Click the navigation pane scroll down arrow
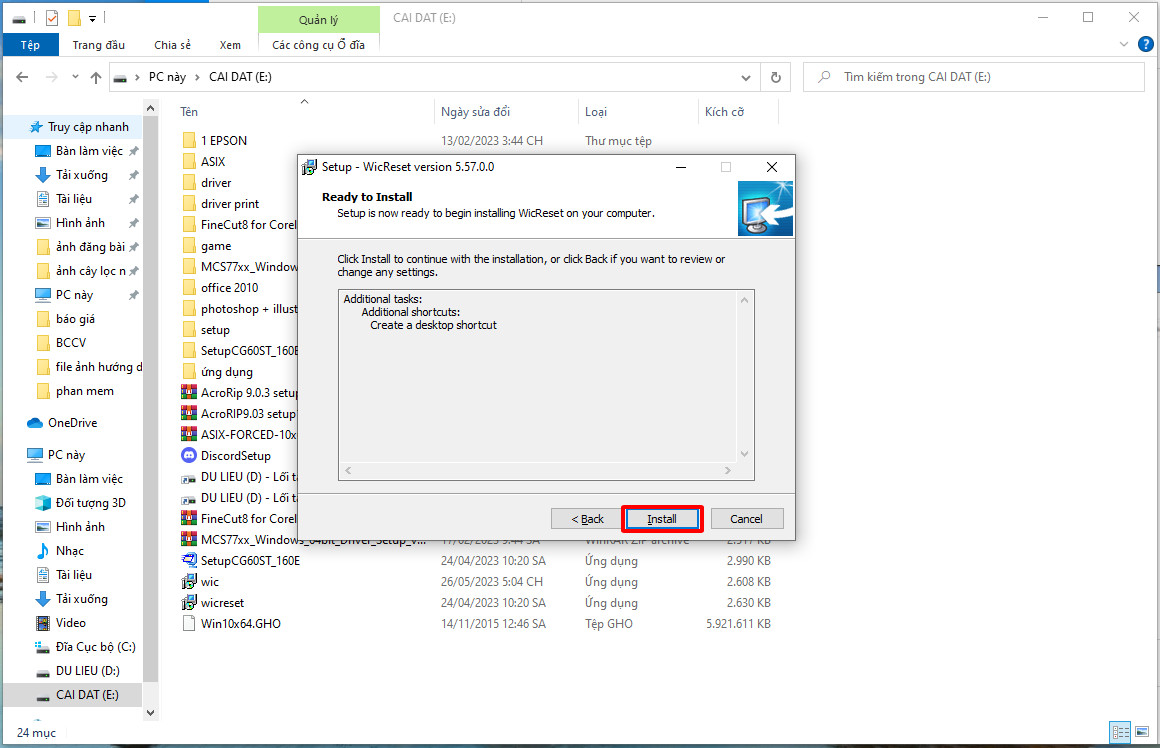 (151, 713)
